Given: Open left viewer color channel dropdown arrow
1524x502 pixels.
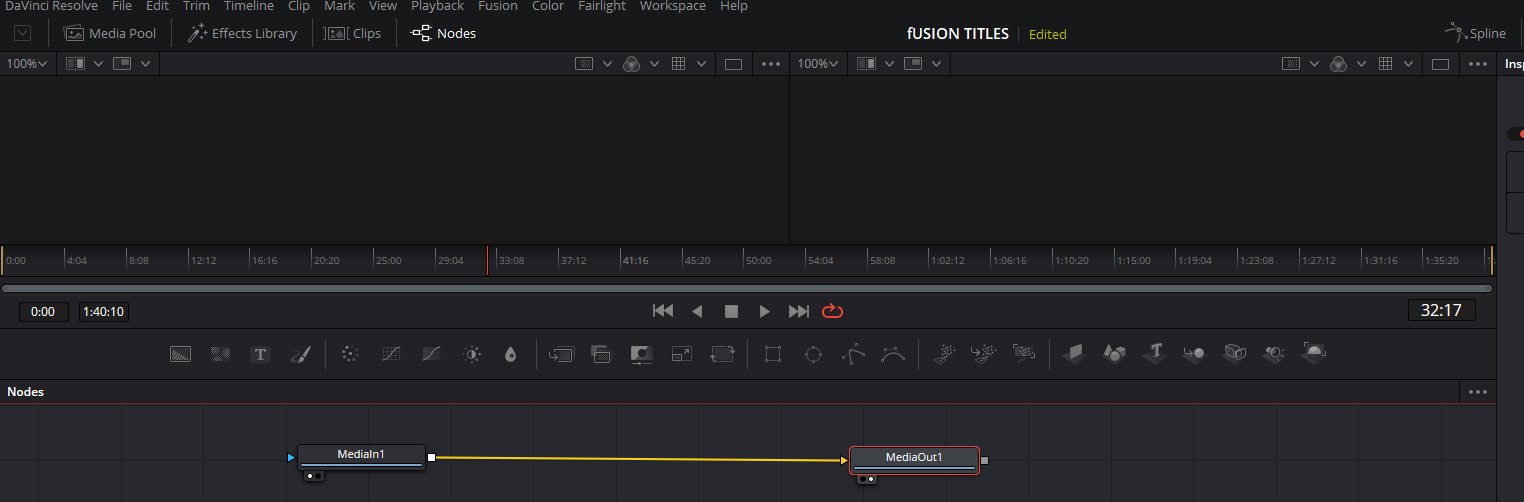Looking at the screenshot, I should click(x=655, y=64).
